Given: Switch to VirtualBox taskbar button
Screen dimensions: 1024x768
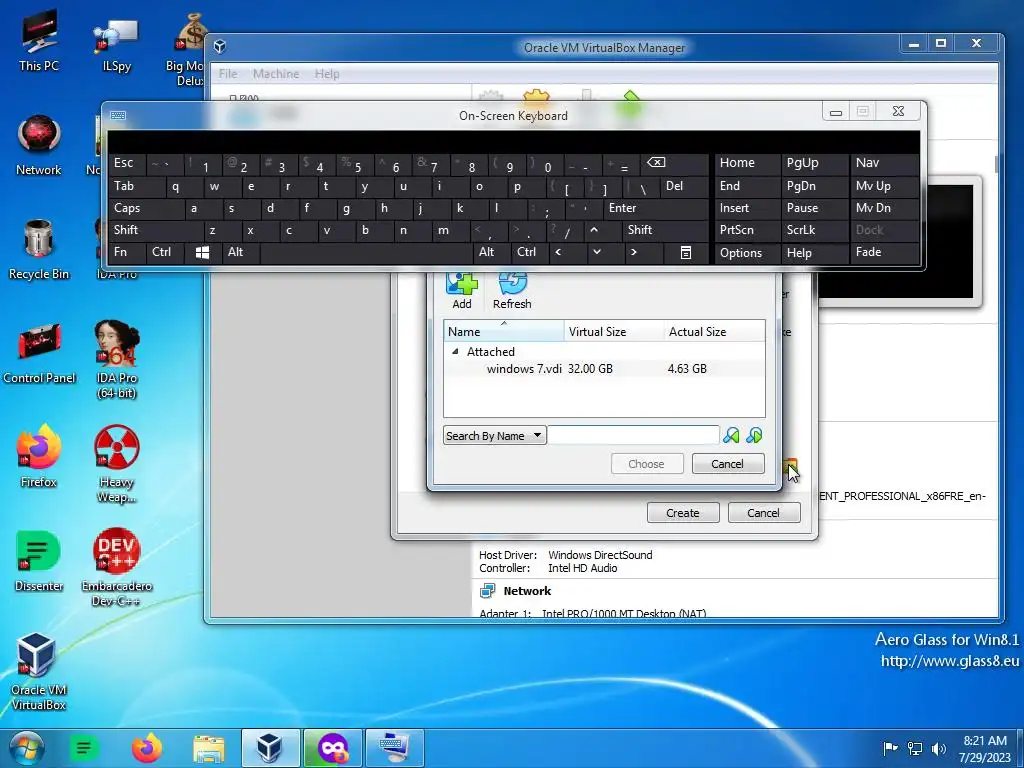Looking at the screenshot, I should click(x=270, y=748).
